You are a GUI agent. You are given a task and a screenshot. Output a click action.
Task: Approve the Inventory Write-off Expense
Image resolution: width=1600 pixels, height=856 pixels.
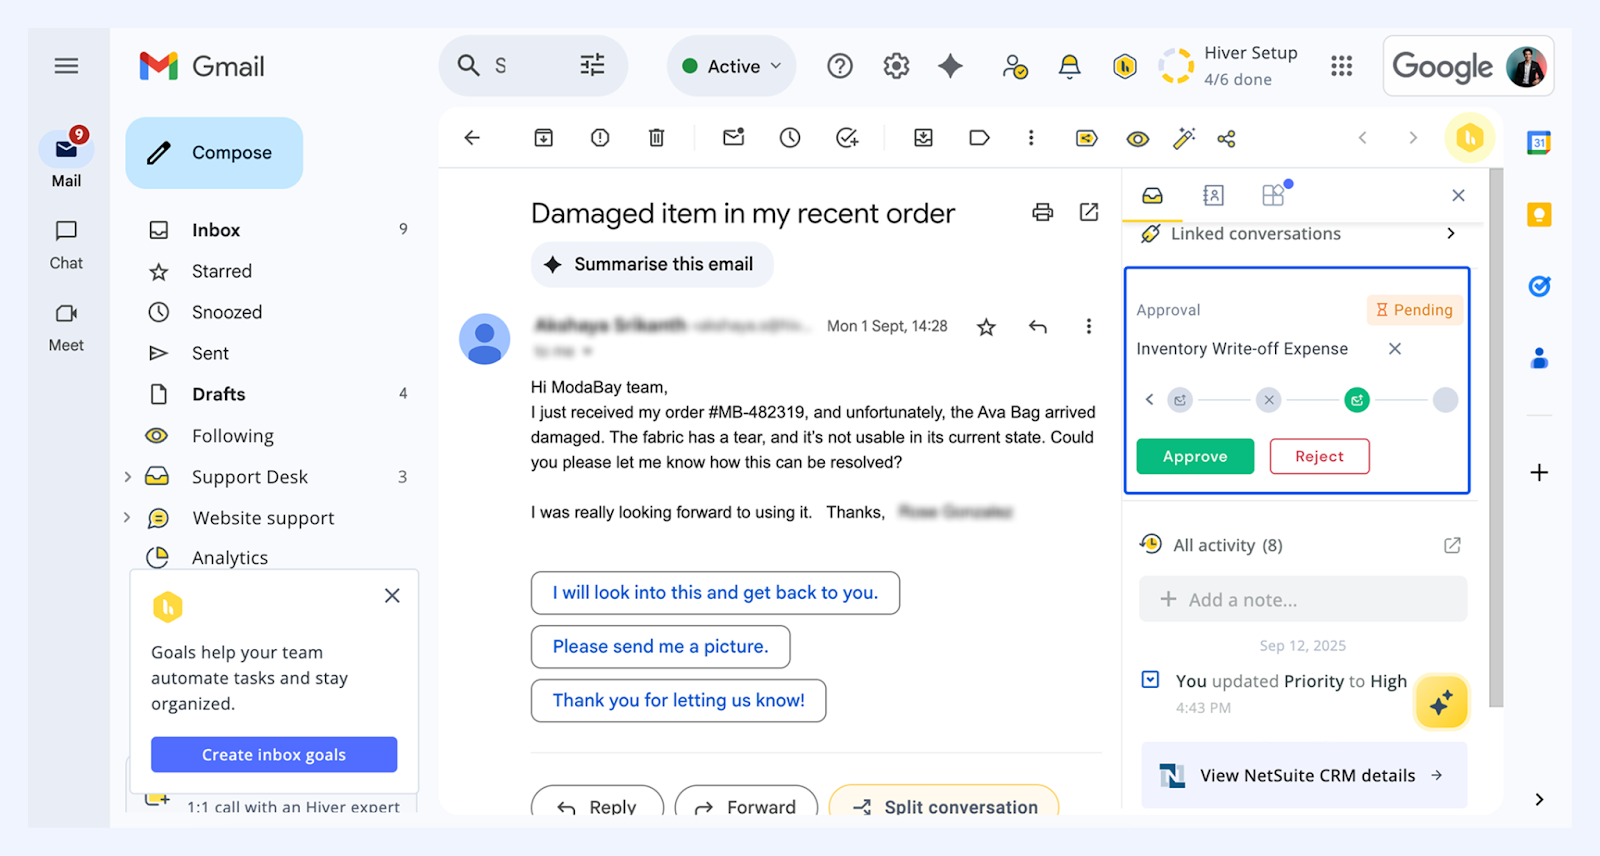pyautogui.click(x=1195, y=456)
